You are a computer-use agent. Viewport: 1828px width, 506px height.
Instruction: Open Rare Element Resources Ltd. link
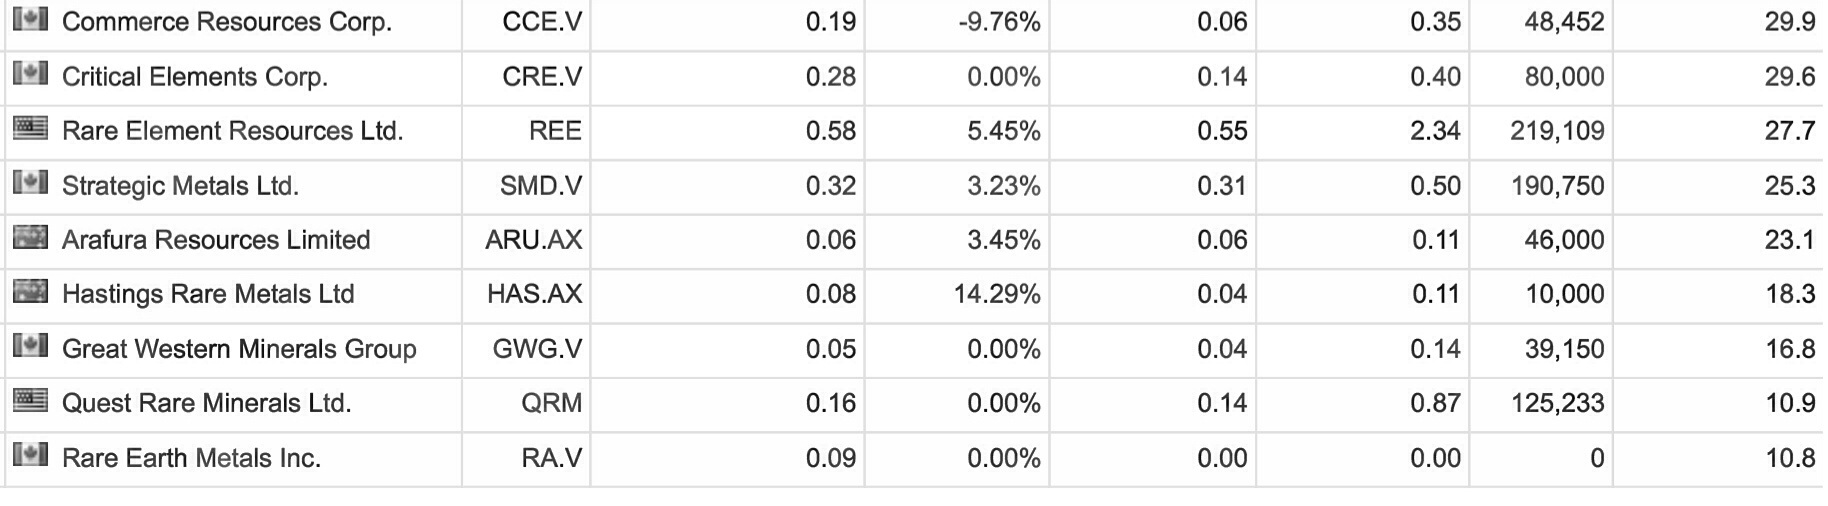coord(232,131)
